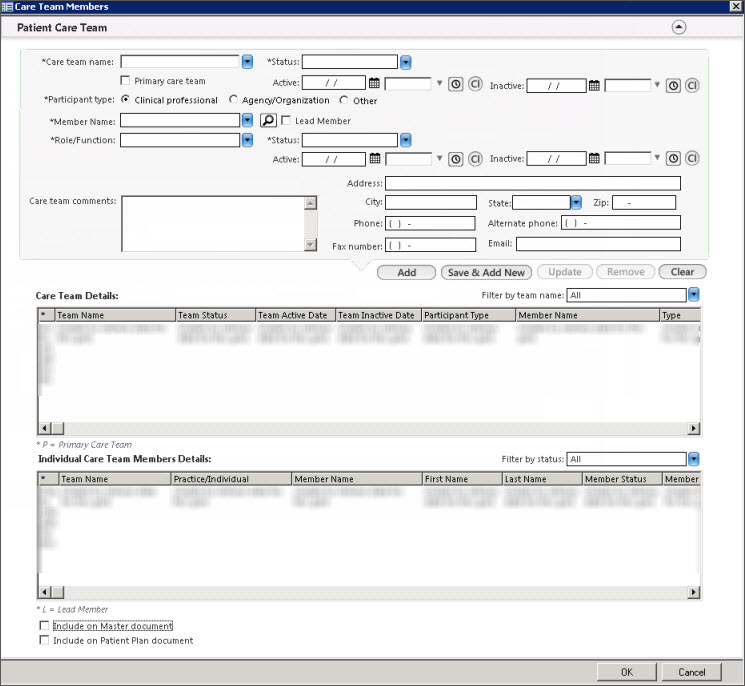Click the Save & Add New button
Viewport: 745px width, 686px height.
tap(486, 272)
